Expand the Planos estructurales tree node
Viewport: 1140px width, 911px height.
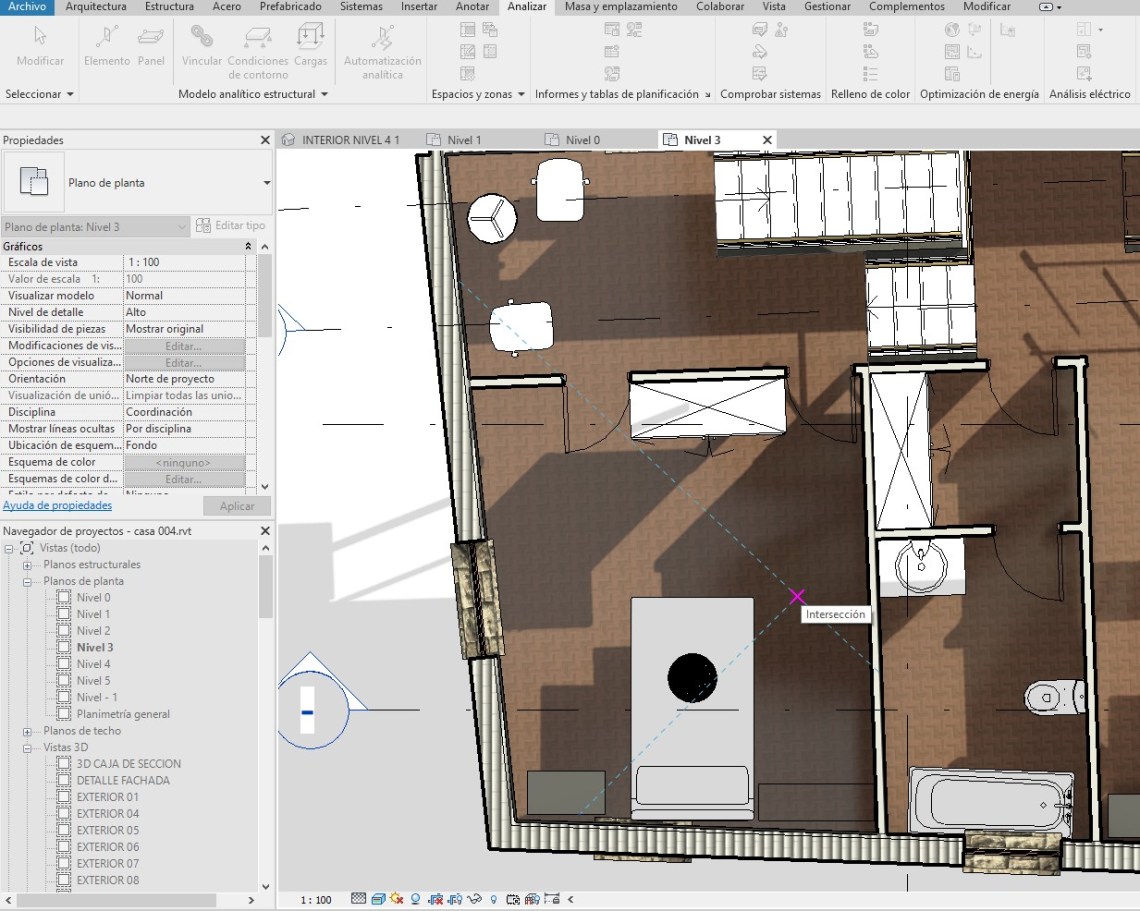[27, 565]
